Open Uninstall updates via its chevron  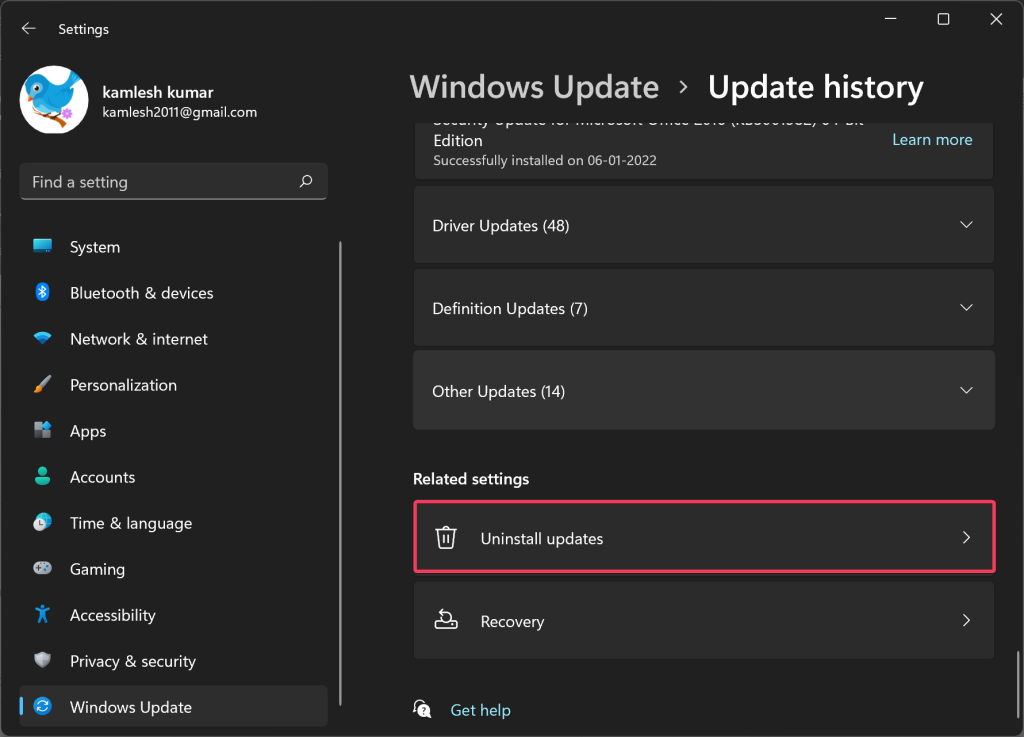967,537
